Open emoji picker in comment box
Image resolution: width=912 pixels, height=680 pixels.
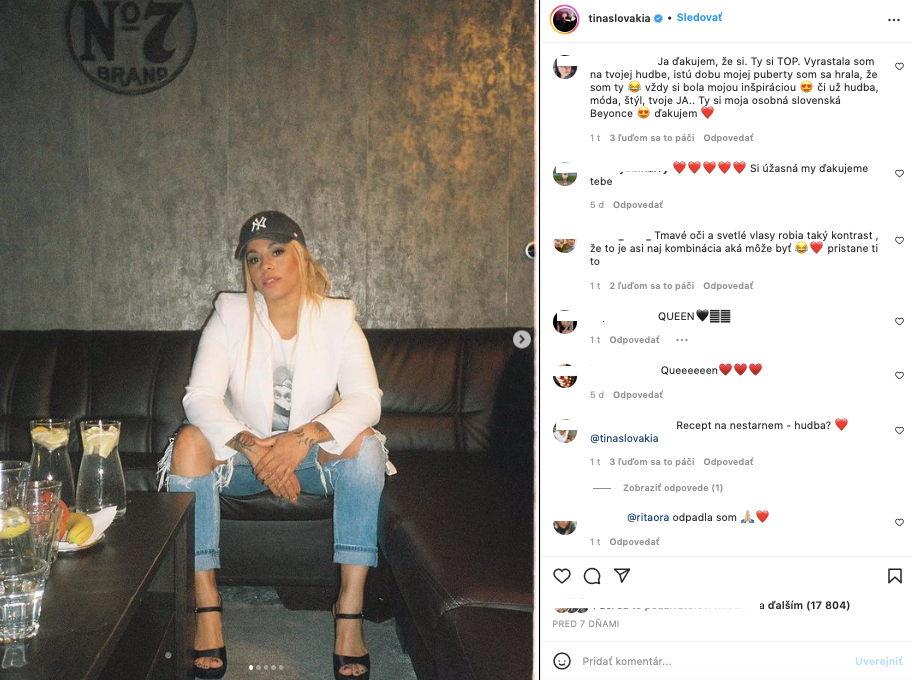[561, 661]
